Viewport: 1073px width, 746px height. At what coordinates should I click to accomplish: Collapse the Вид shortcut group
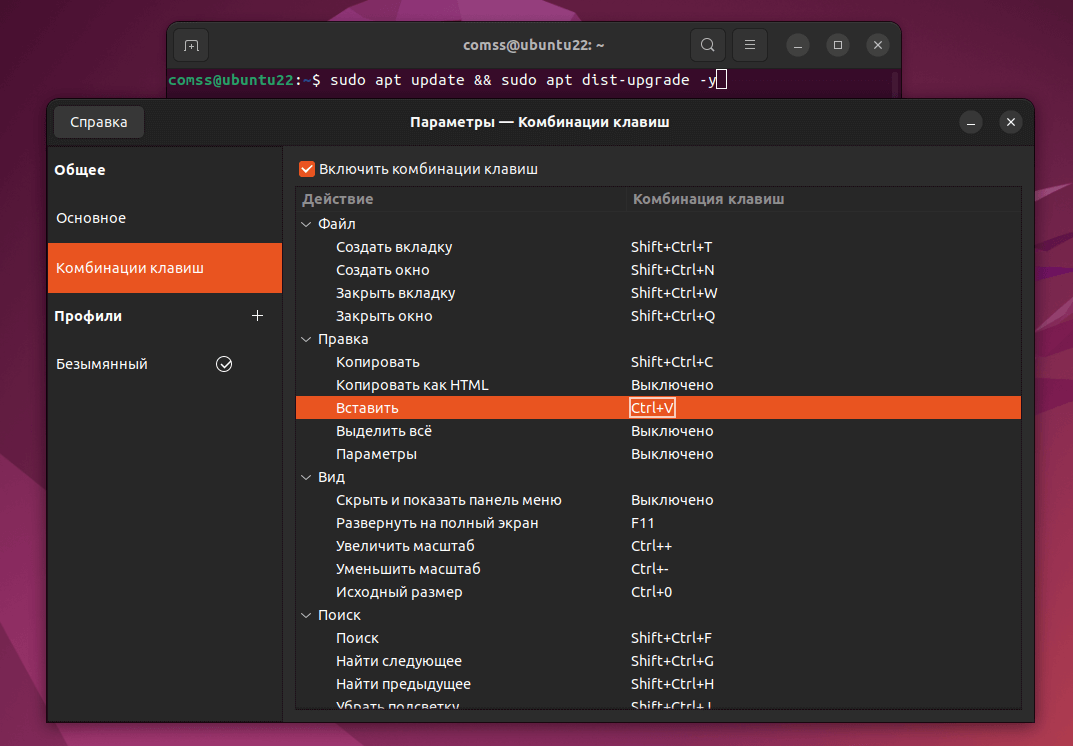click(x=307, y=477)
